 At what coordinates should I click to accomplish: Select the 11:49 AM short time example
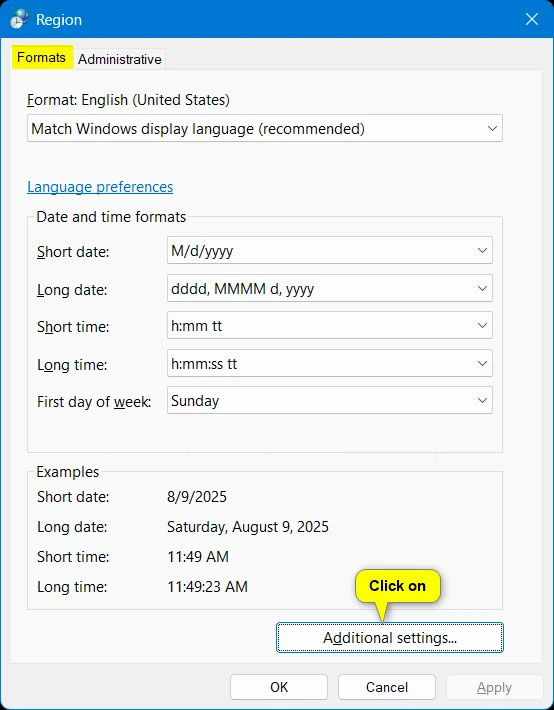click(x=198, y=556)
